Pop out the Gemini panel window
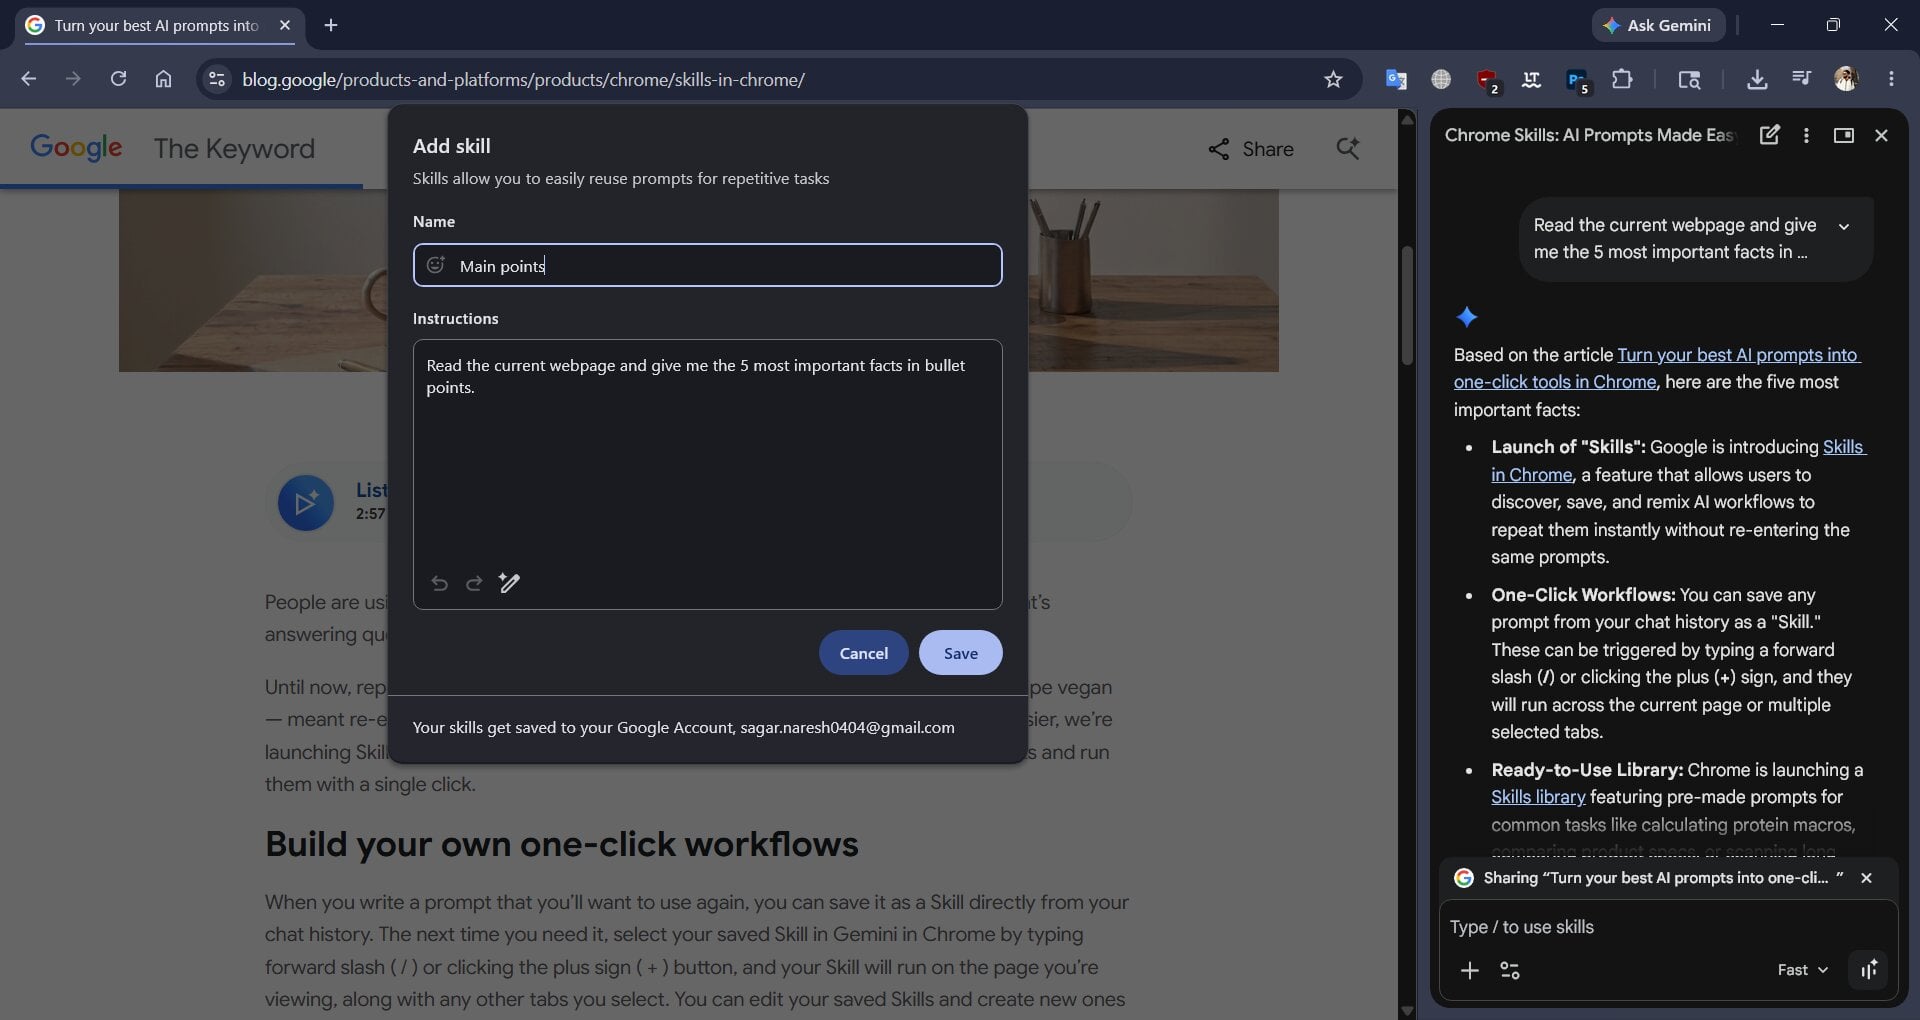The width and height of the screenshot is (1920, 1020). pos(1844,135)
